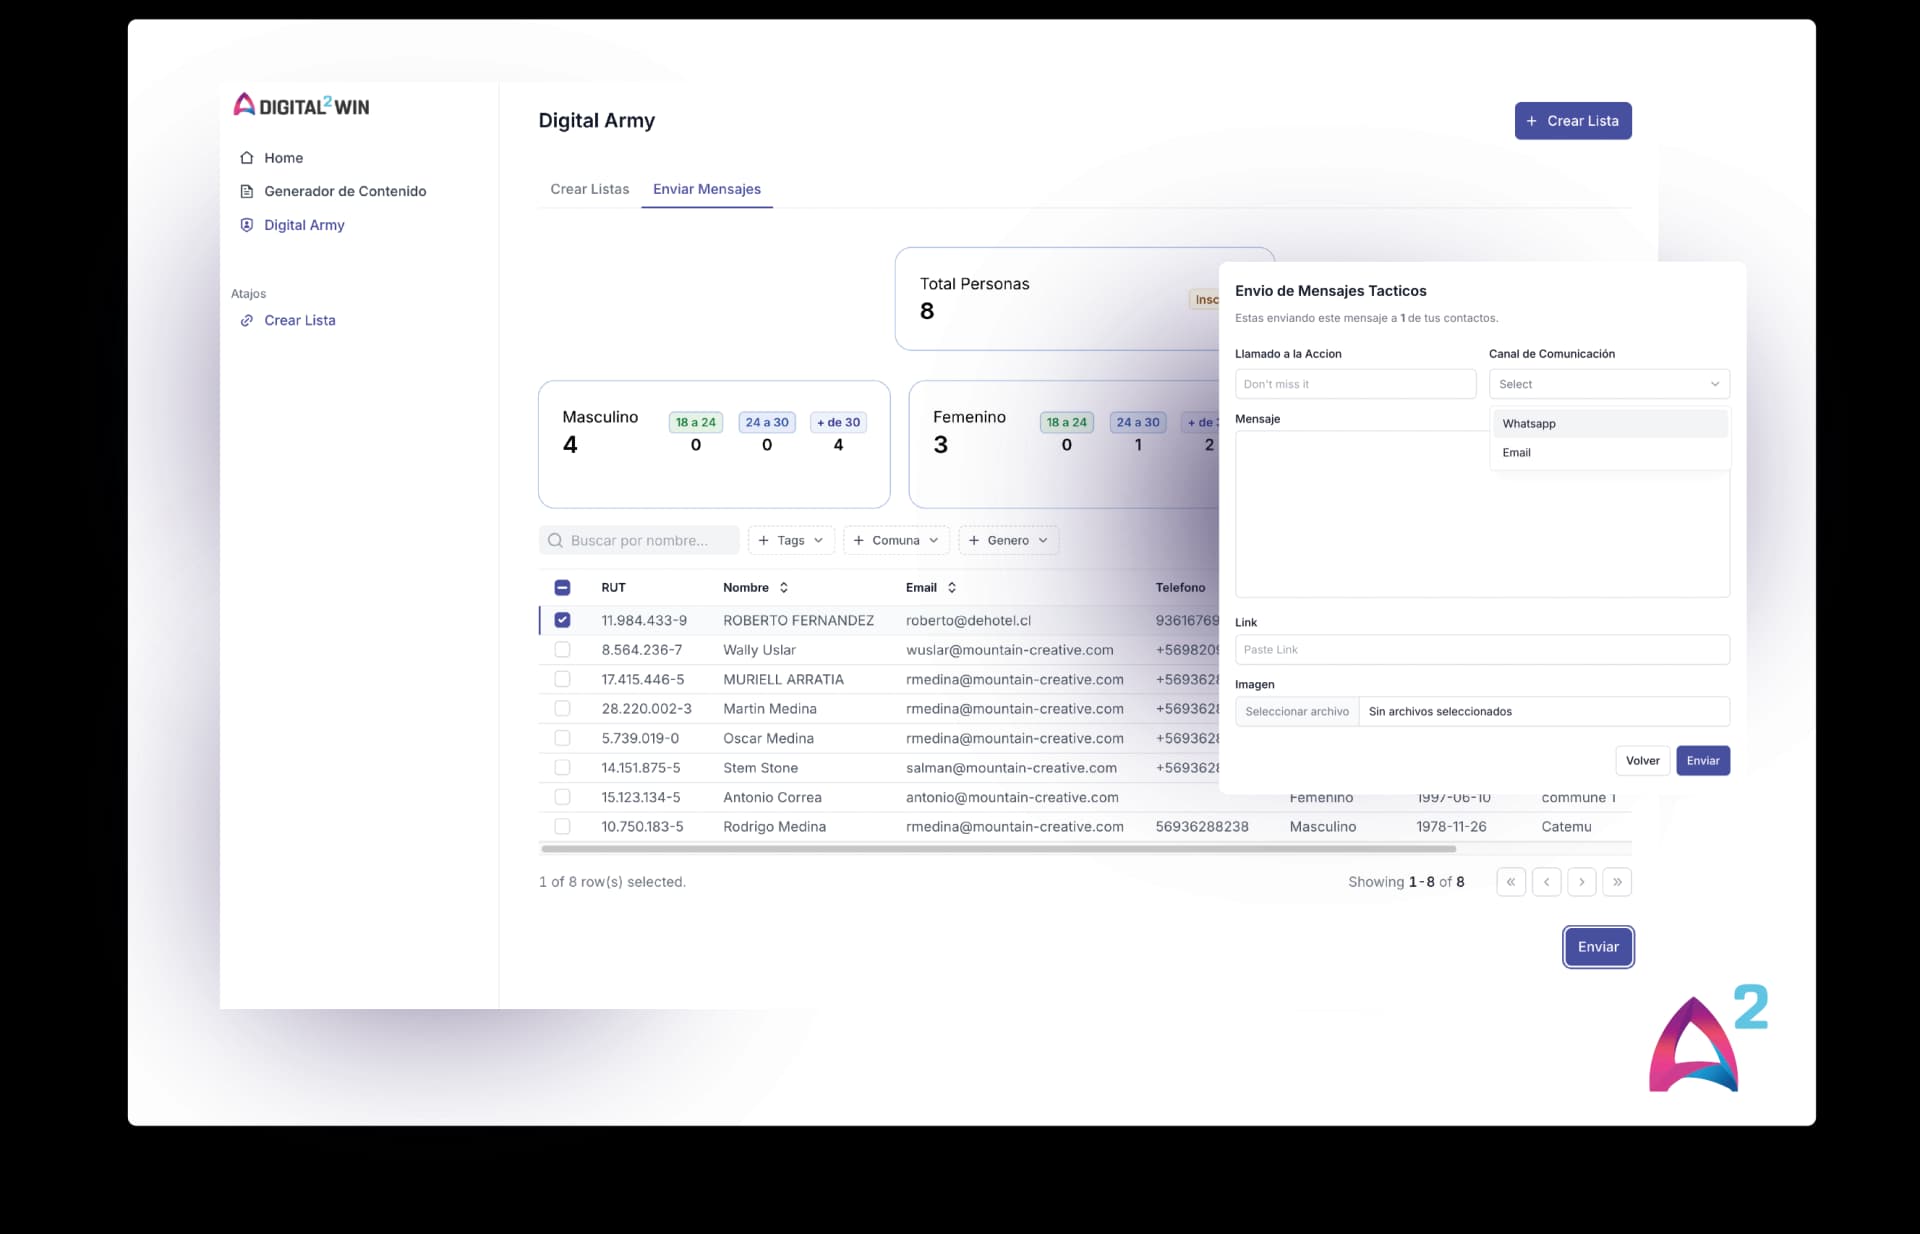Open the Comuna filter dropdown
Screen dimensions: 1920x1234
click(896, 541)
